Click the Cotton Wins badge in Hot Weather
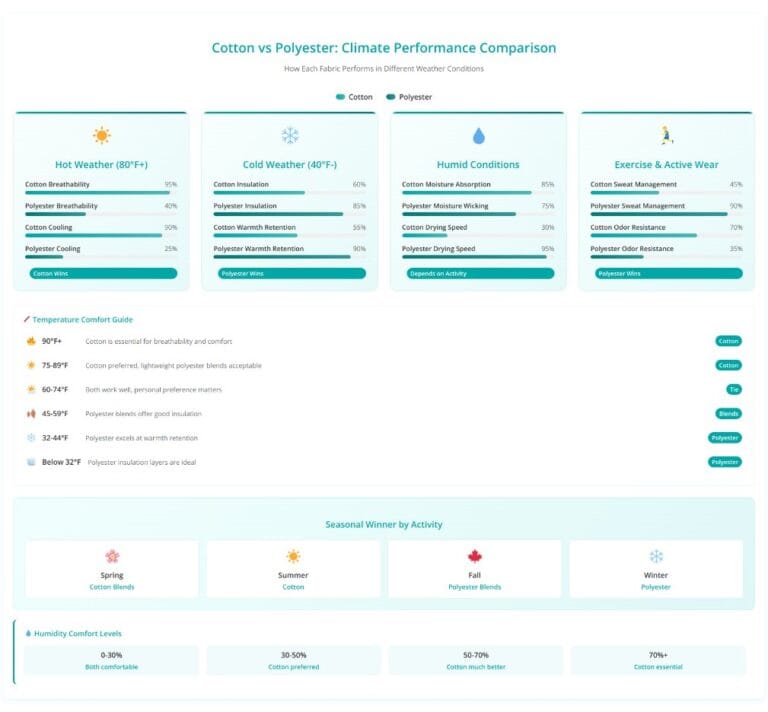 coord(101,273)
